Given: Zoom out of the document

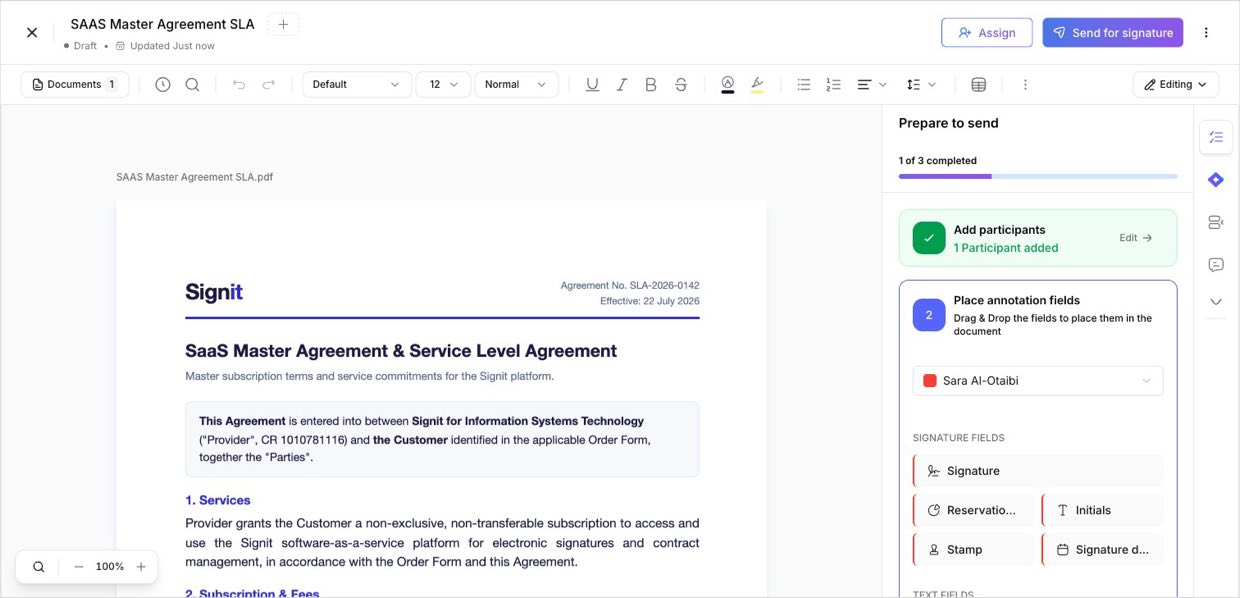Looking at the screenshot, I should pos(79,567).
